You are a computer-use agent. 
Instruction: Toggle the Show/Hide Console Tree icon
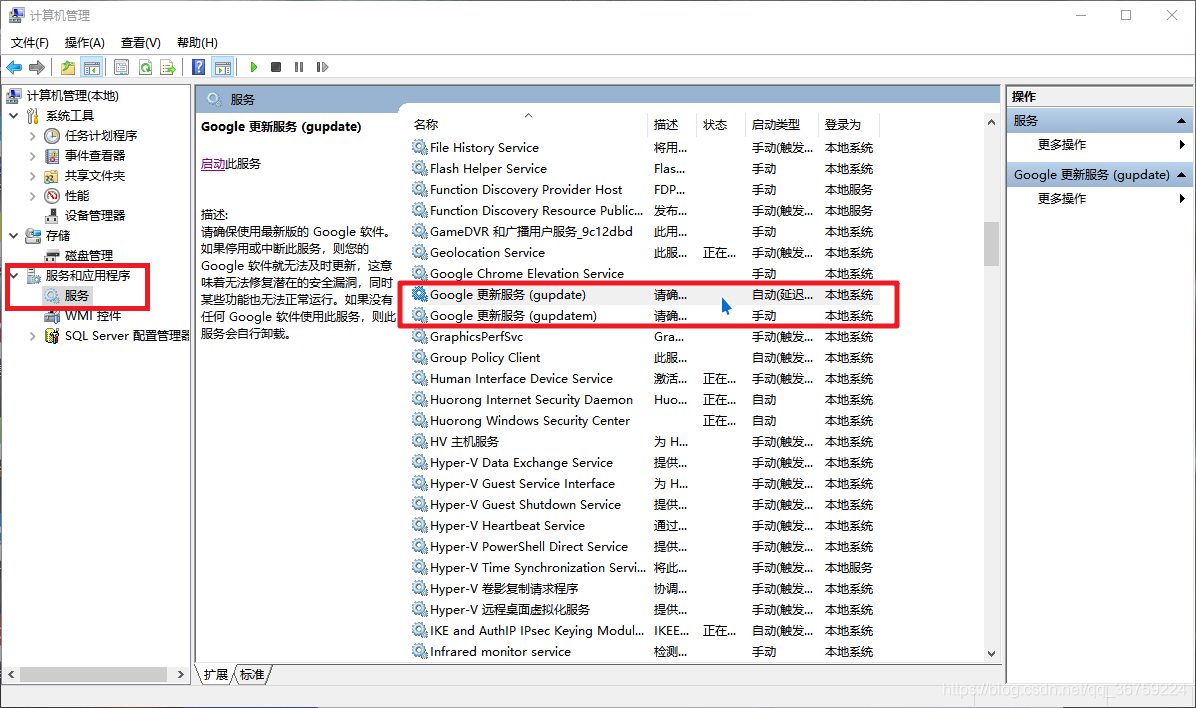(x=92, y=68)
